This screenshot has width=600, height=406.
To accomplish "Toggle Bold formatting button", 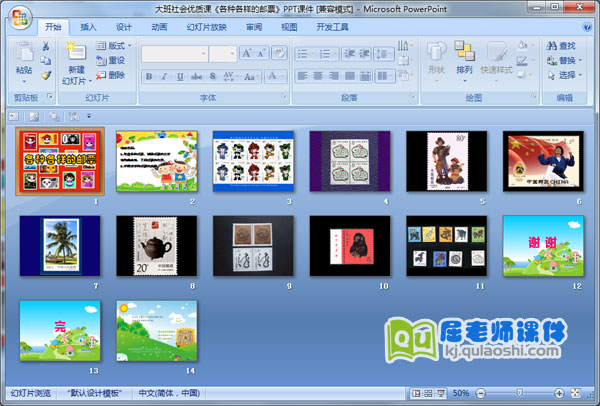I will 149,76.
